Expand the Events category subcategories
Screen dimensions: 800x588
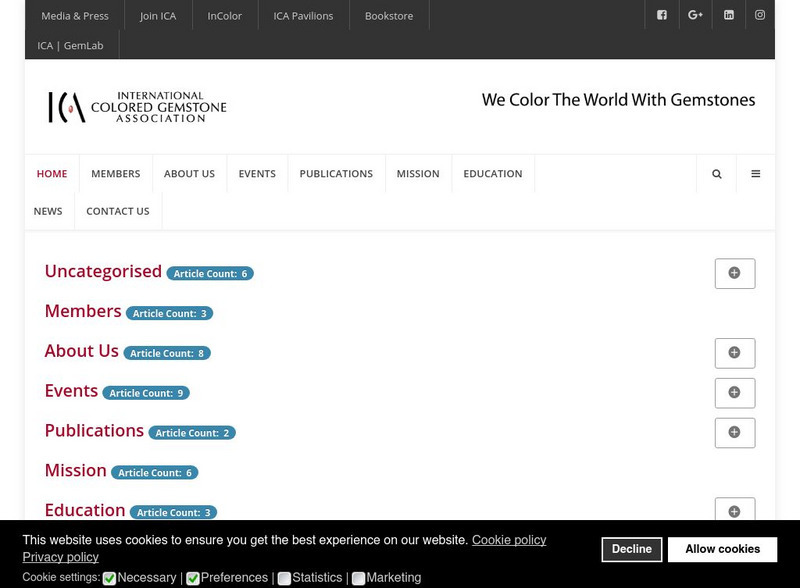point(735,393)
